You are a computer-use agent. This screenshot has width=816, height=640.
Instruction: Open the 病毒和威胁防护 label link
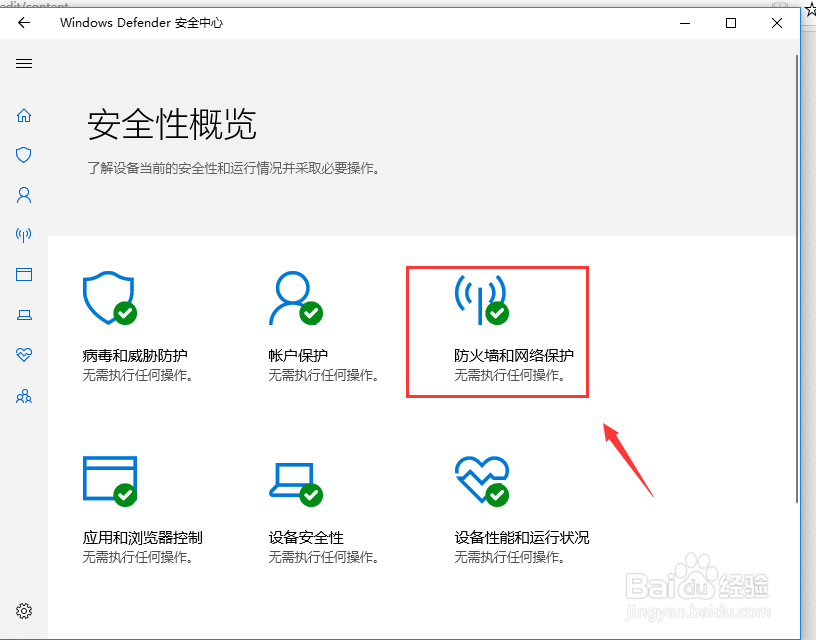(x=135, y=355)
